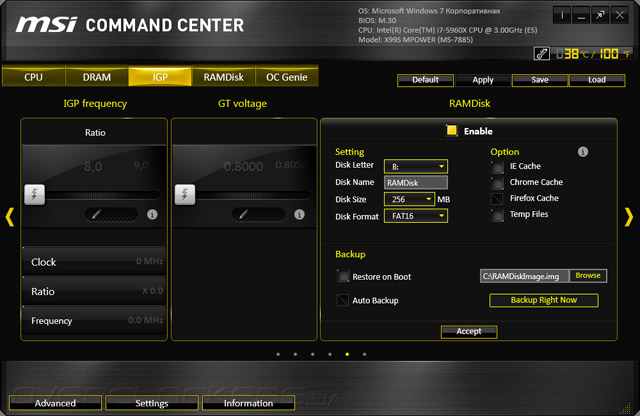The height and width of the screenshot is (416, 640).
Task: Go to next page with right arrow
Action: (629, 217)
